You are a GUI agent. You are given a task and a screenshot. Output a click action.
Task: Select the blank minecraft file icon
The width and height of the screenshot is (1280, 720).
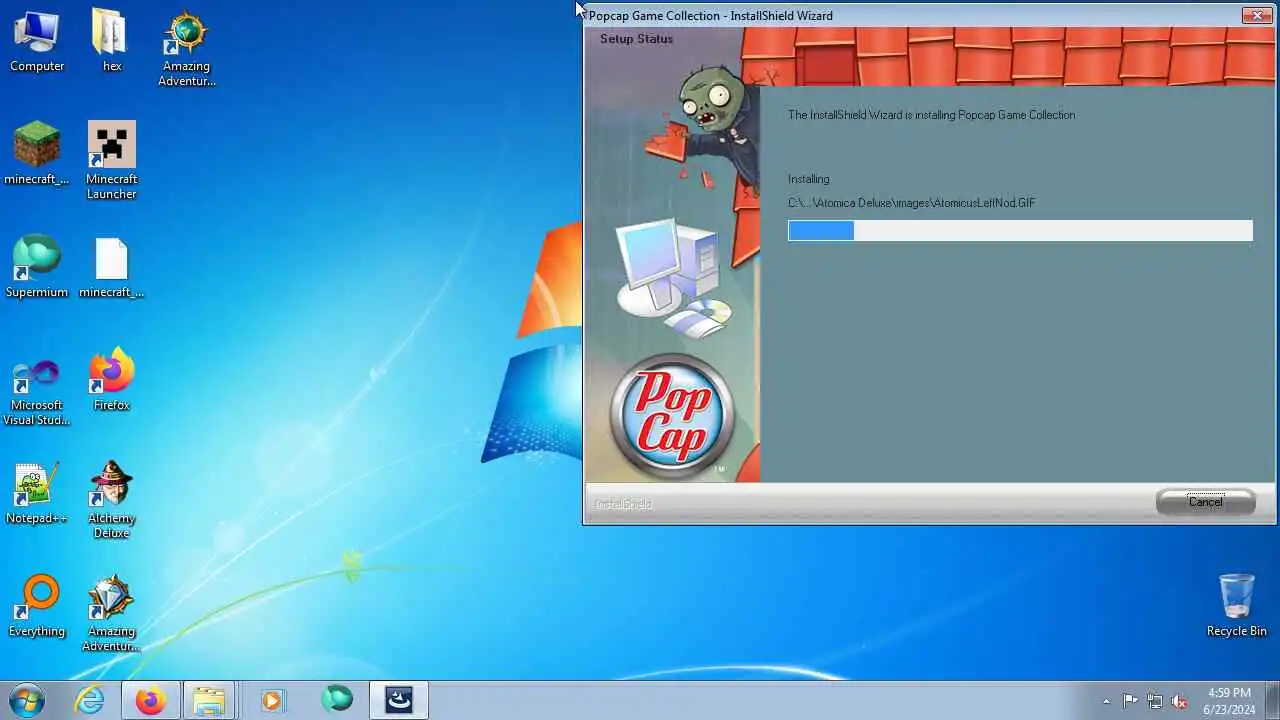coord(111,267)
